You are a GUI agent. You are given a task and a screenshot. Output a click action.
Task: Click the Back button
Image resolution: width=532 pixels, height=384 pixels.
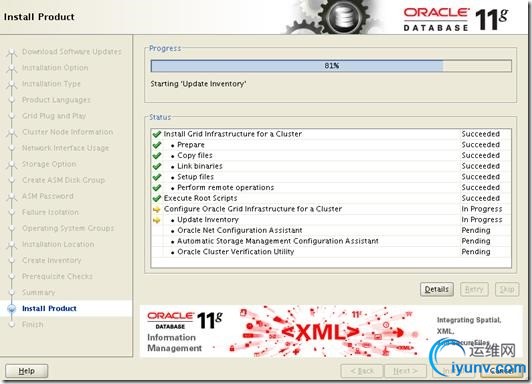[x=362, y=371]
